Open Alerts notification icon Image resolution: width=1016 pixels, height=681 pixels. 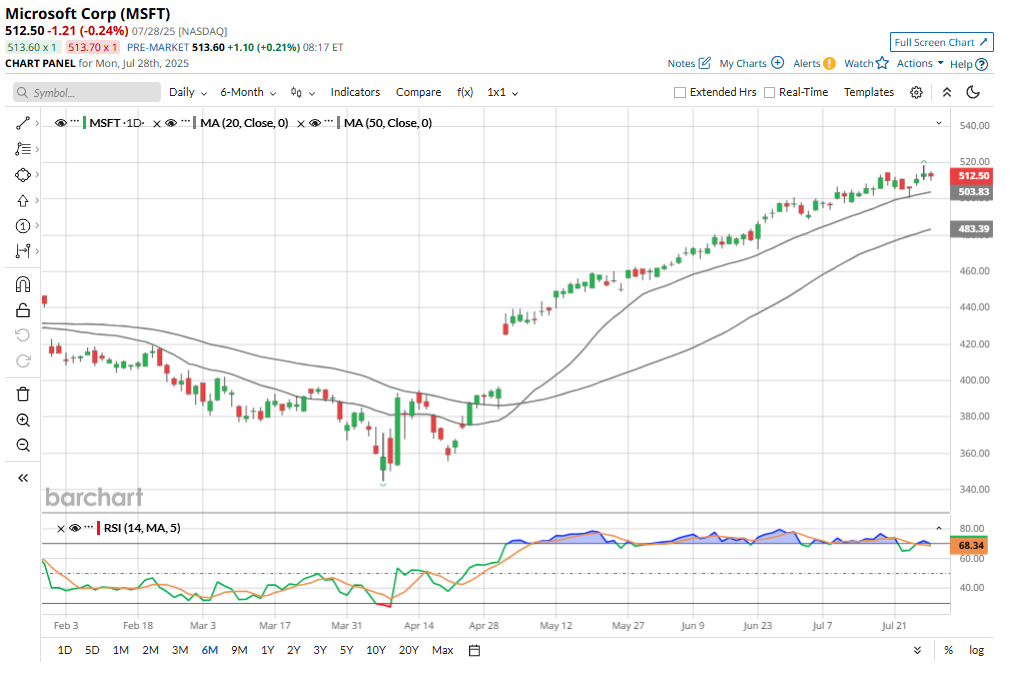click(829, 63)
